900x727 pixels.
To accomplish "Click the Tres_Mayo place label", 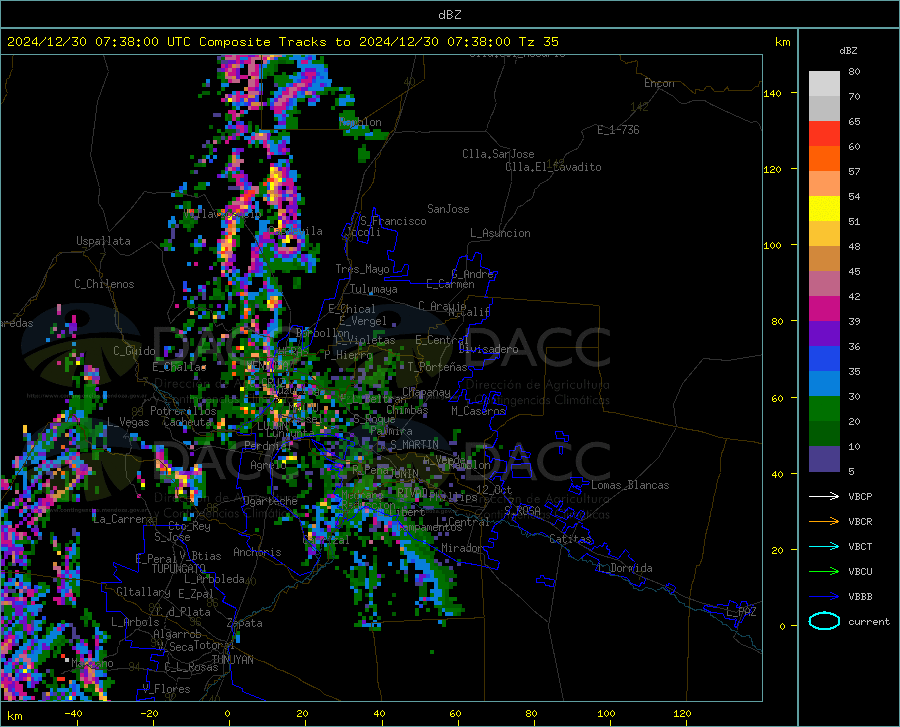I will click(362, 269).
